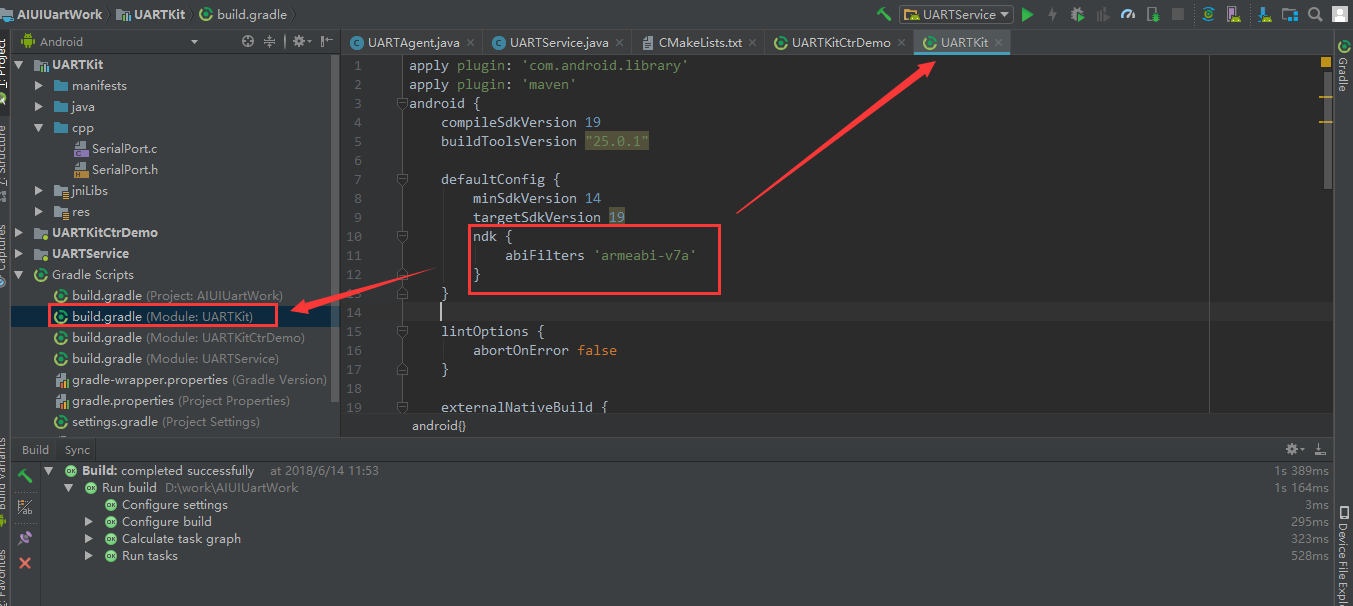Viewport: 1353px width, 606px height.
Task: Click Collapse All icon in Project panel
Action: click(x=269, y=42)
